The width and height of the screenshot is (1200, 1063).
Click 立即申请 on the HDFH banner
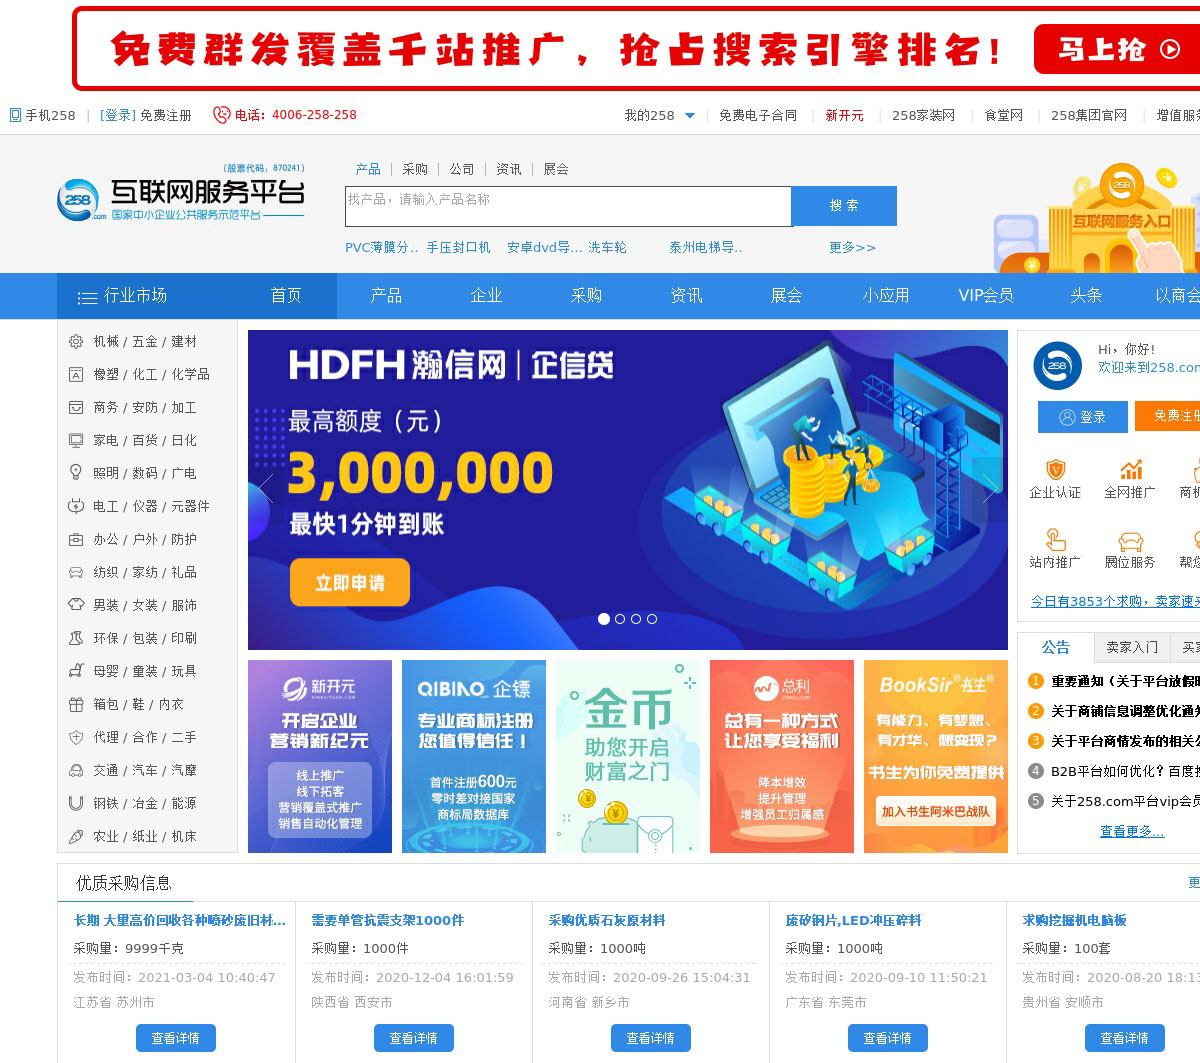point(350,583)
